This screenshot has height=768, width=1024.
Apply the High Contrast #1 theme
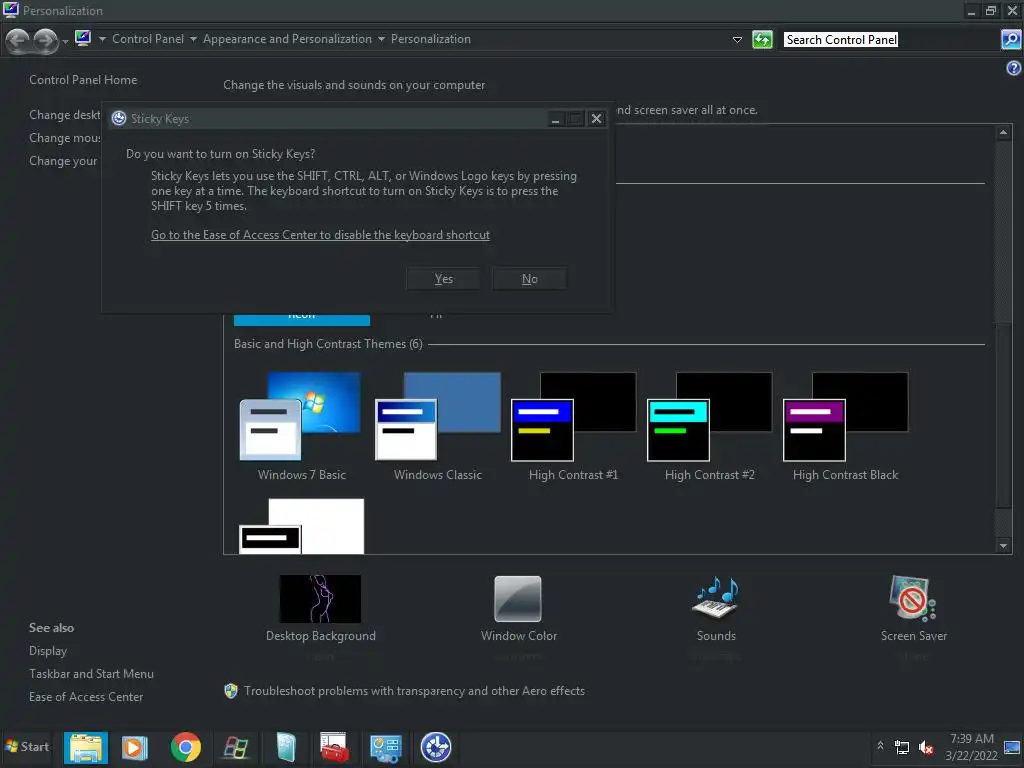(x=573, y=427)
